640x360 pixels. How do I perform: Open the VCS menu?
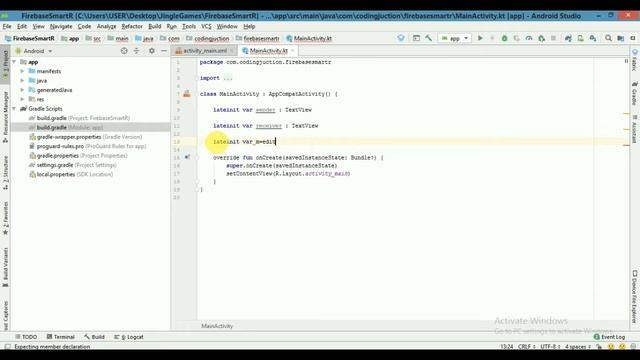(206, 26)
